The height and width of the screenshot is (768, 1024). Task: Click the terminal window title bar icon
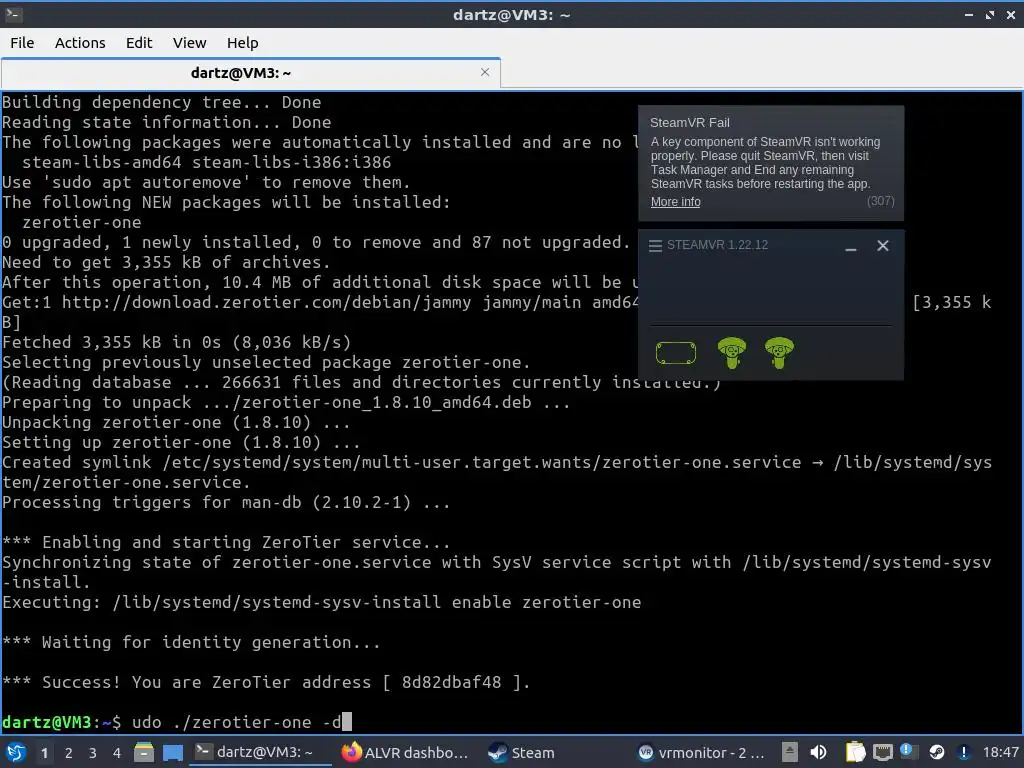(13, 14)
